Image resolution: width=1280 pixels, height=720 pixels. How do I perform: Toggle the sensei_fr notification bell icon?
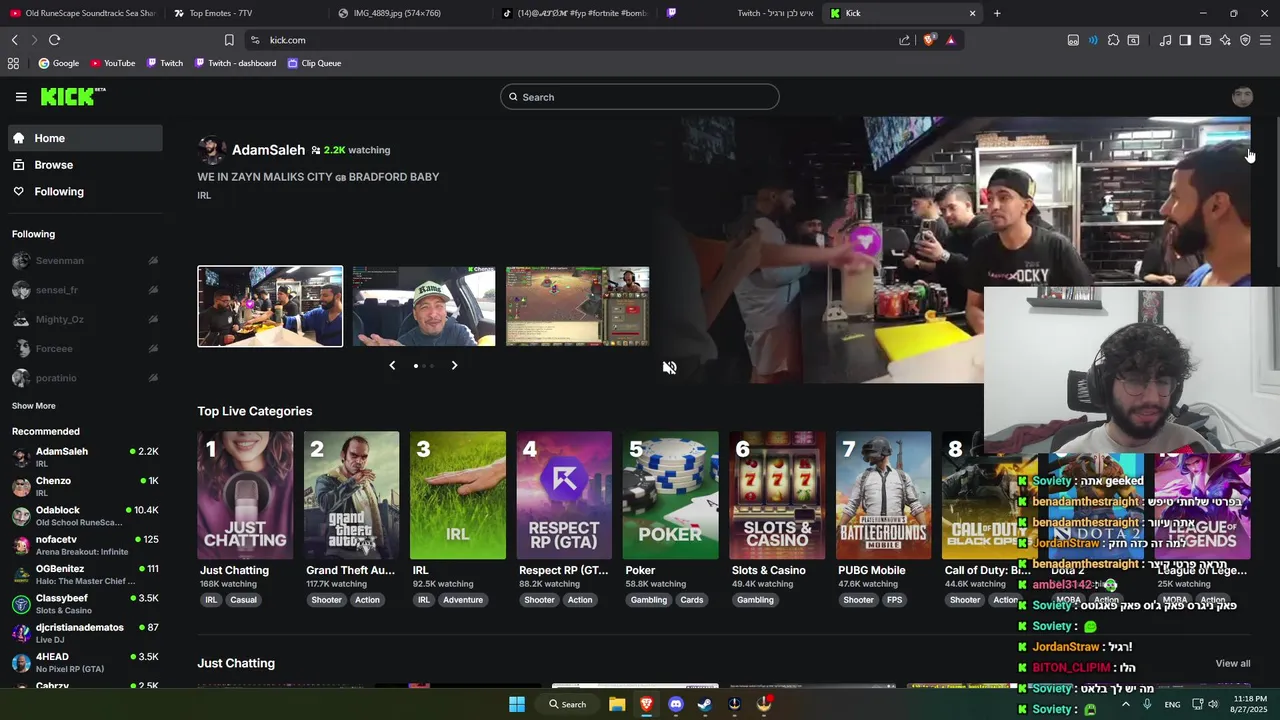point(153,290)
